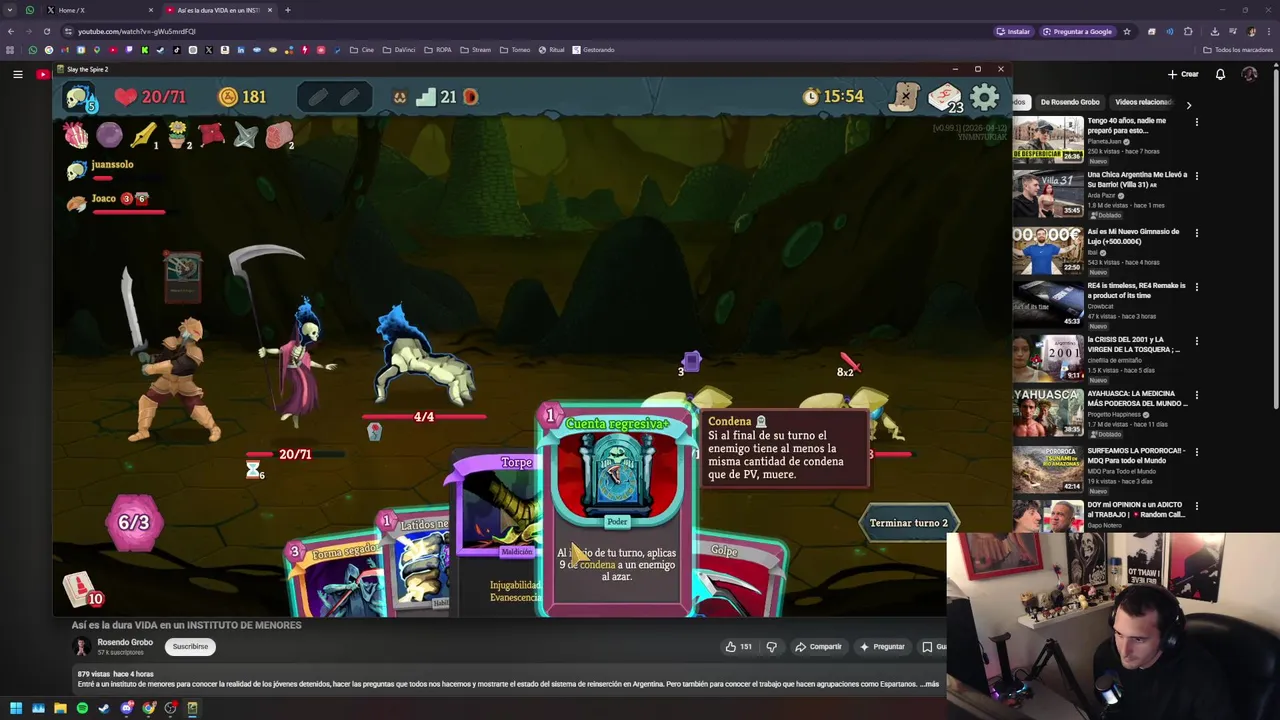This screenshot has width=1280, height=720.
Task: Open the Ritual bookmark
Action: (x=552, y=50)
